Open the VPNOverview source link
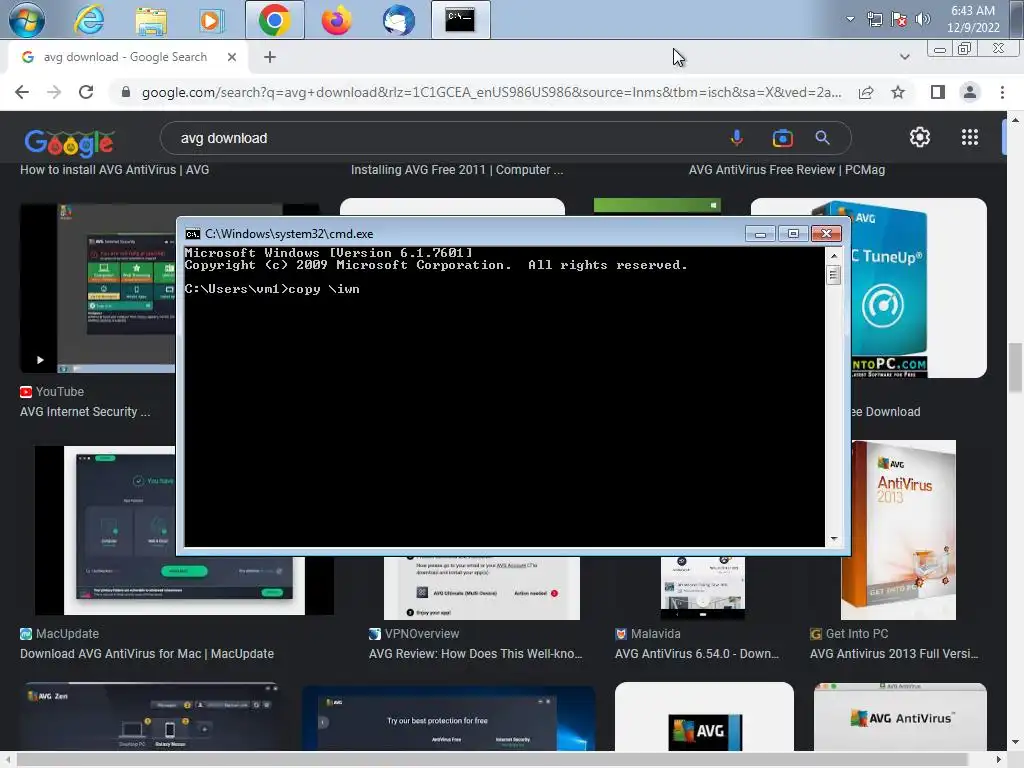1024x768 pixels. [414, 634]
